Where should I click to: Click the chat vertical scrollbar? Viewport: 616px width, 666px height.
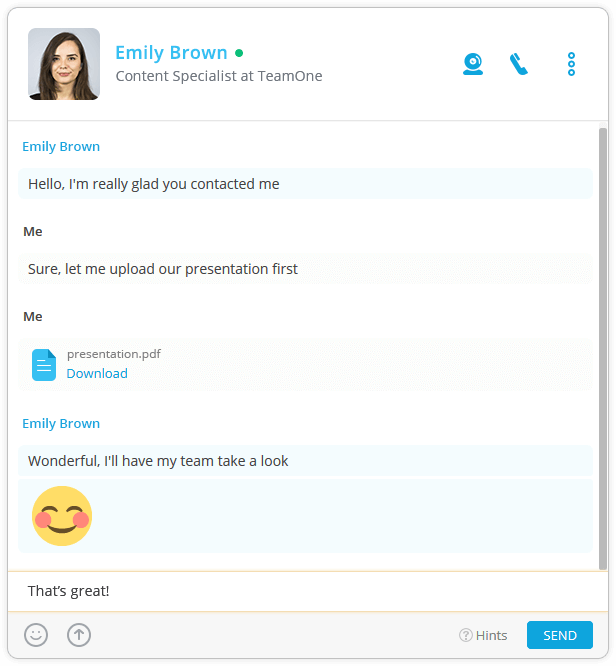(602, 348)
